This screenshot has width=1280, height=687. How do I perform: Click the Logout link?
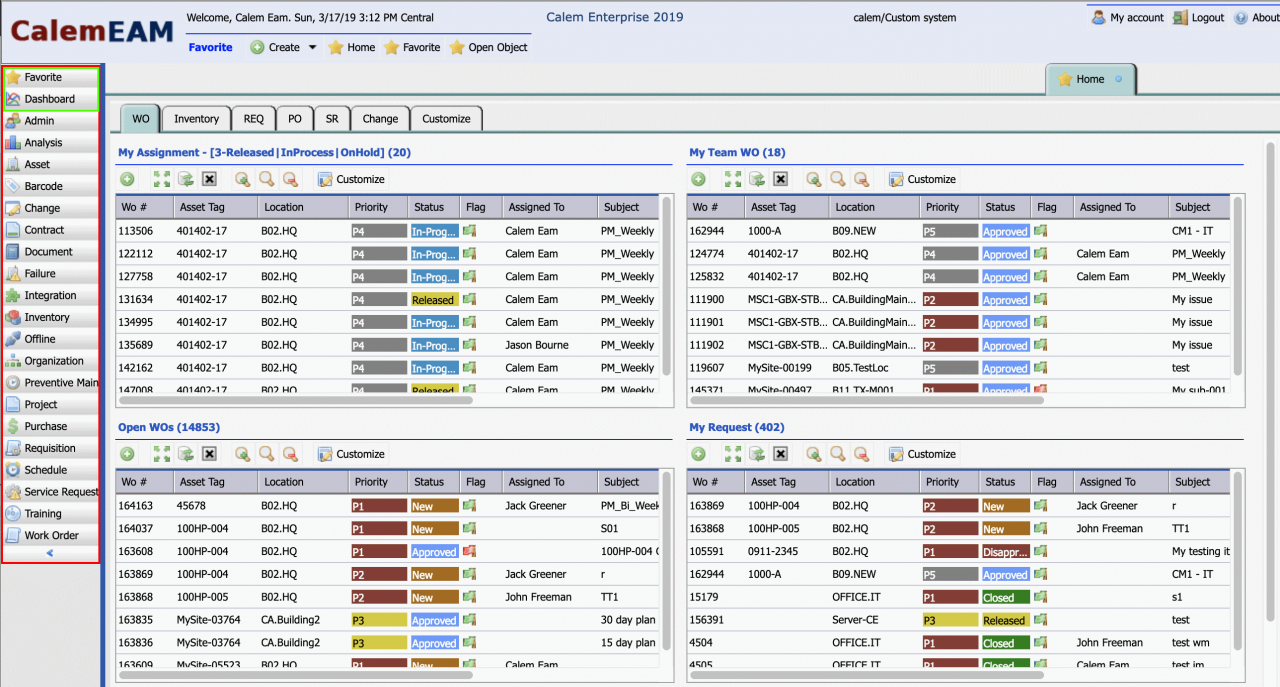pyautogui.click(x=1199, y=18)
